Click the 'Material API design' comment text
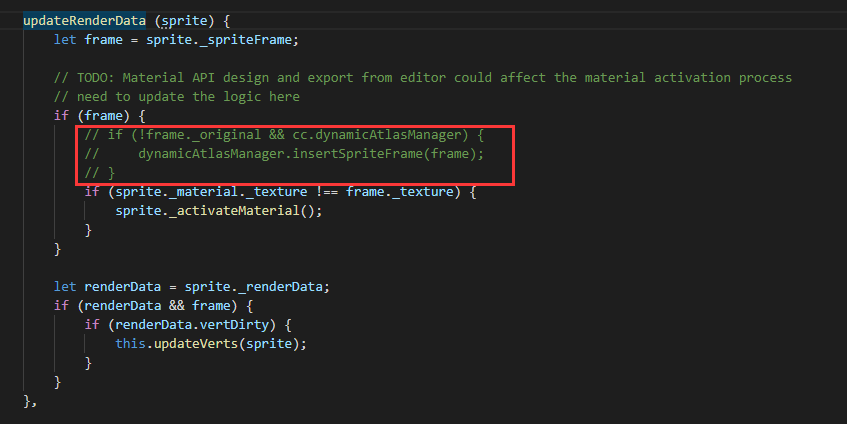This screenshot has height=424, width=847. tap(203, 78)
